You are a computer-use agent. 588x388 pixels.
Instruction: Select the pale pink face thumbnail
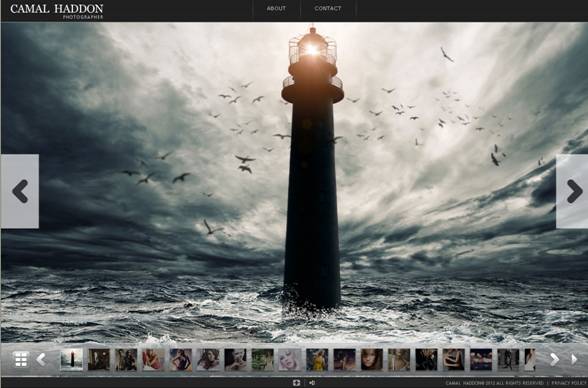pyautogui.click(x=290, y=360)
